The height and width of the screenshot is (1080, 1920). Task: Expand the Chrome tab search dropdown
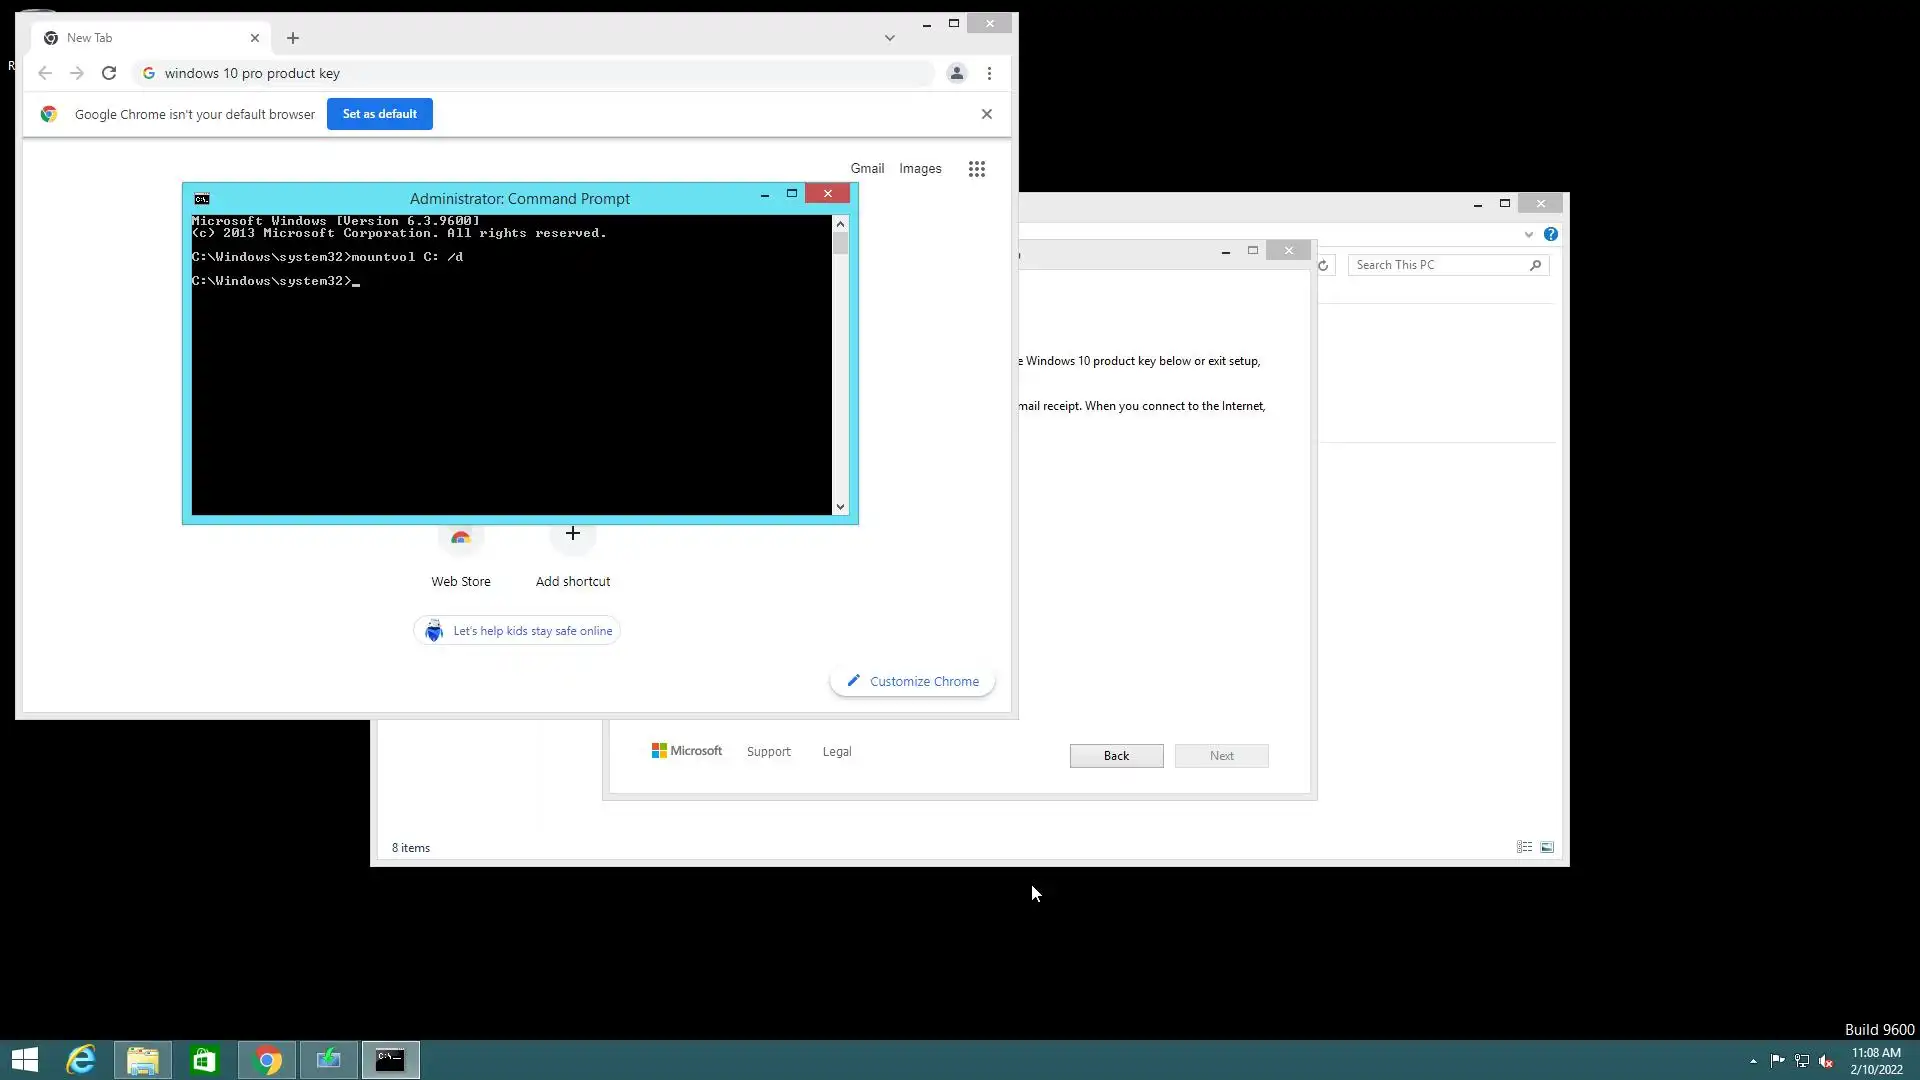[x=889, y=38]
